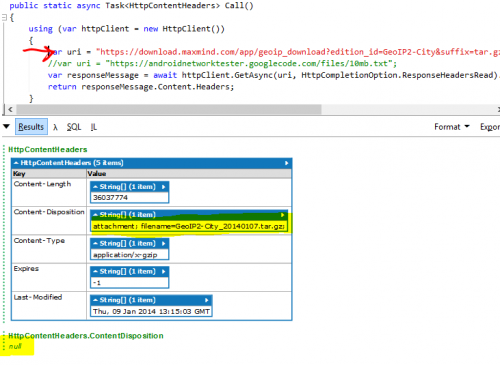Open the IL tab
Image resolution: width=500 pixels, height=365 pixels.
[94, 127]
